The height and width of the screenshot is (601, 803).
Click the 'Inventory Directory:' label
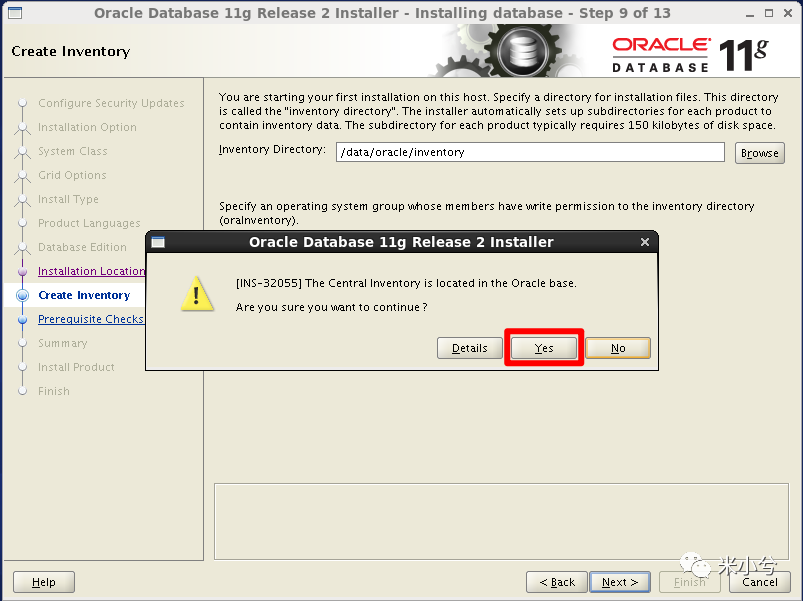point(272,149)
